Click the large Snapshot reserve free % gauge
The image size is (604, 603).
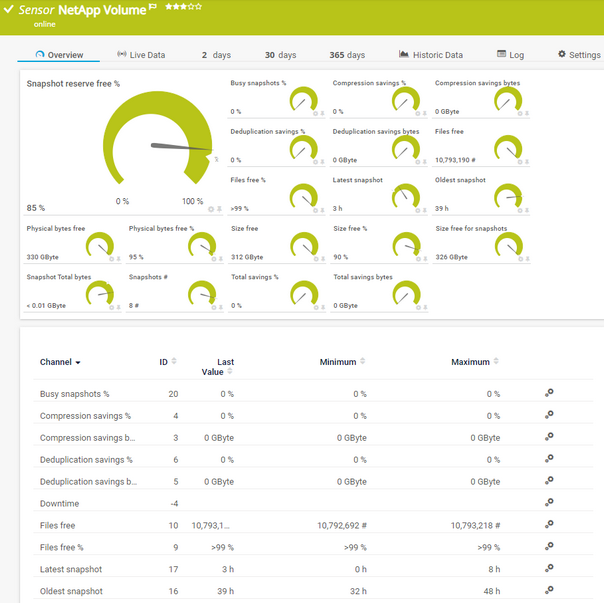coord(158,138)
